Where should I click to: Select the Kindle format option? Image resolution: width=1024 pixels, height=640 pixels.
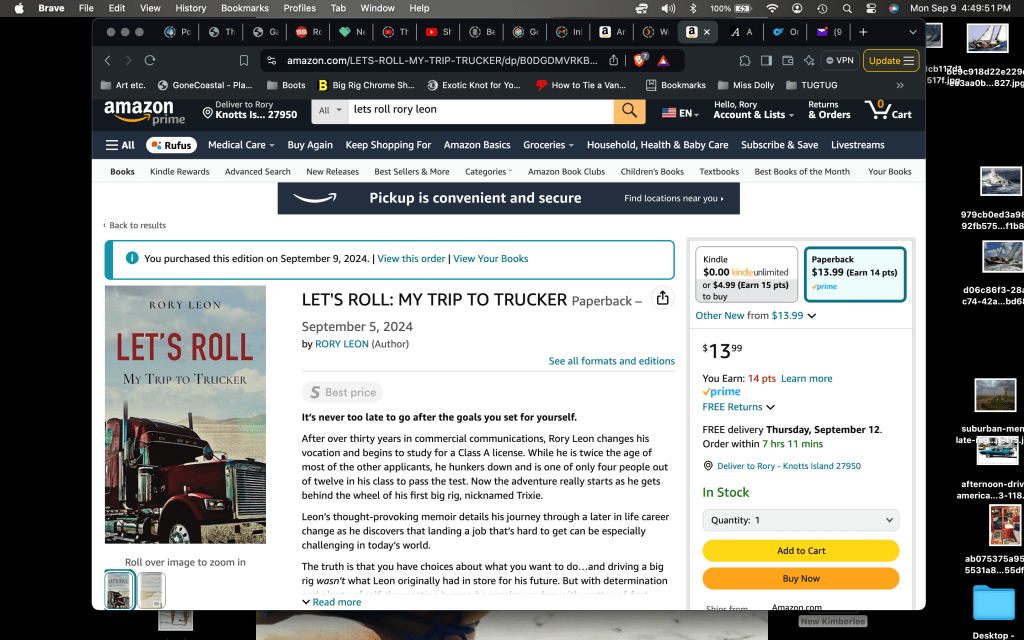click(x=746, y=274)
